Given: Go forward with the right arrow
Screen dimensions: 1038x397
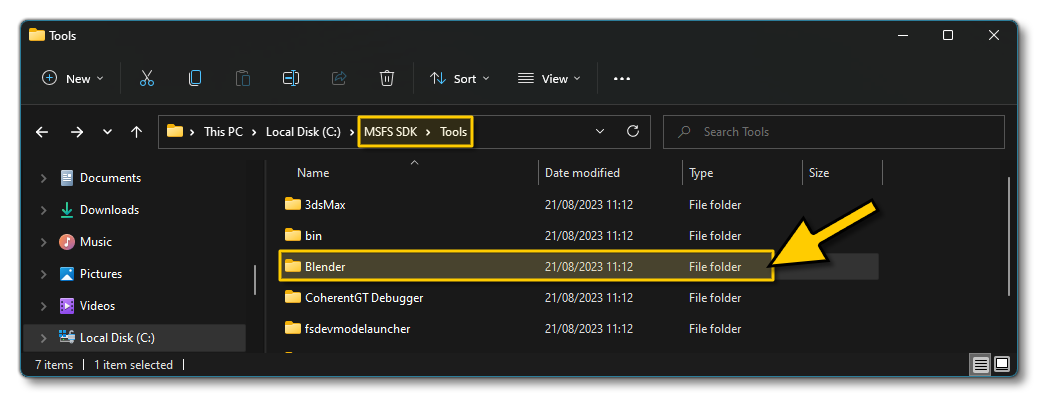Looking at the screenshot, I should tap(77, 132).
